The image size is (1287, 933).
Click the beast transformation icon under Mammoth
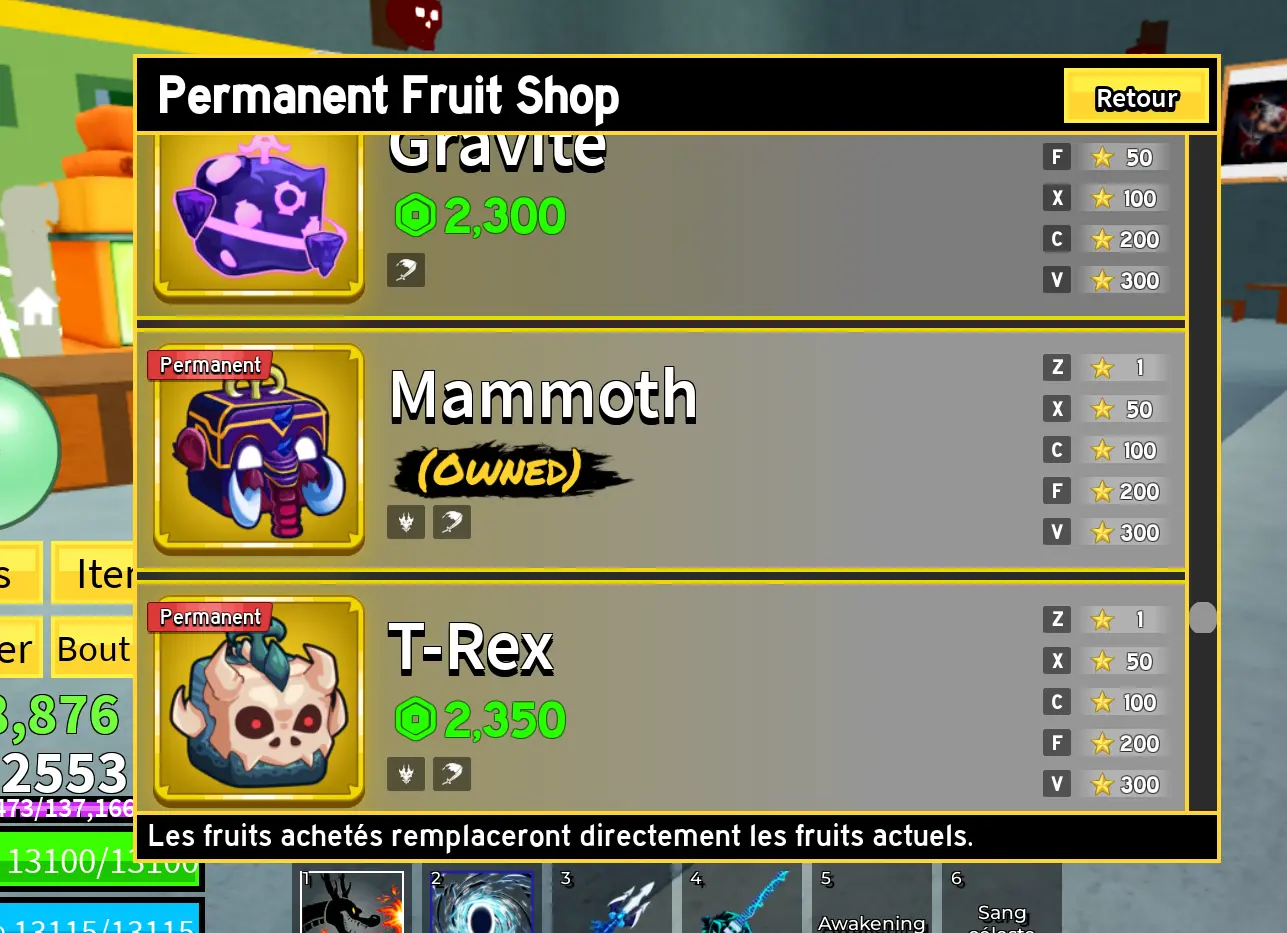pyautogui.click(x=406, y=521)
